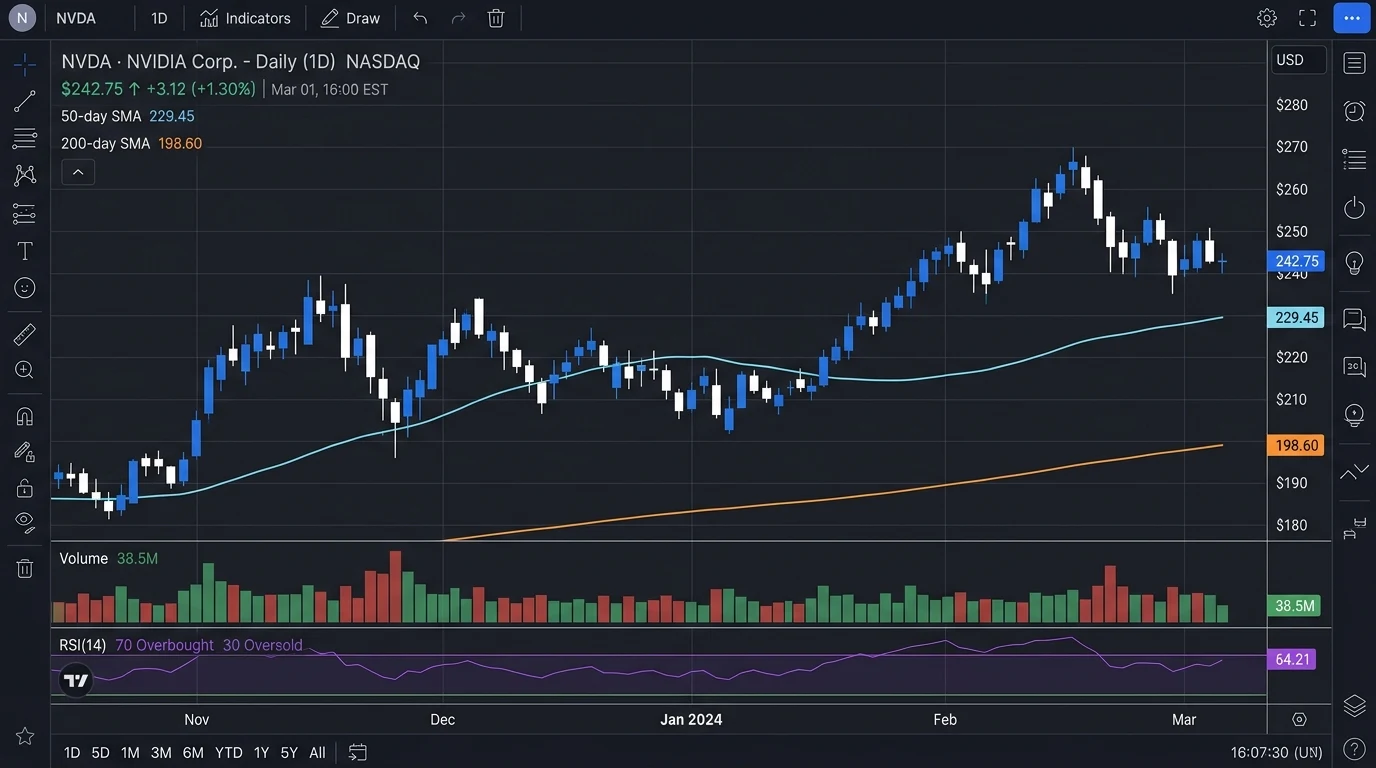
Task: Click the 242.75 current price label
Action: click(1297, 261)
